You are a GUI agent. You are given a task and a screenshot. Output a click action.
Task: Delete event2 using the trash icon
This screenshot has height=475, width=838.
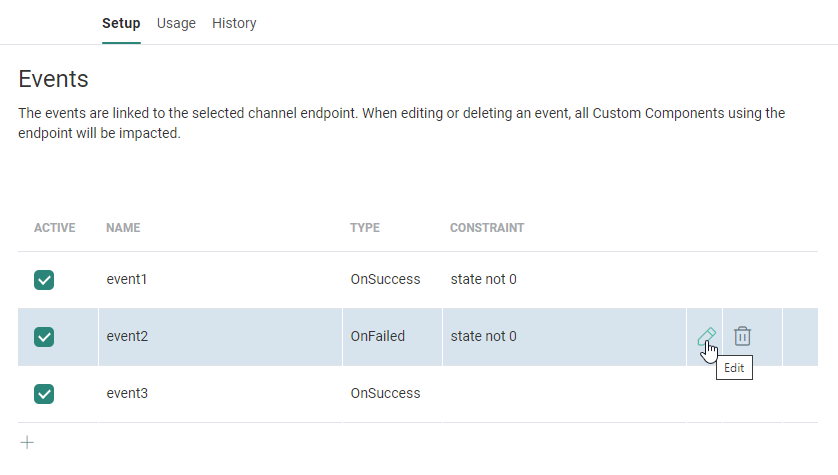click(742, 337)
